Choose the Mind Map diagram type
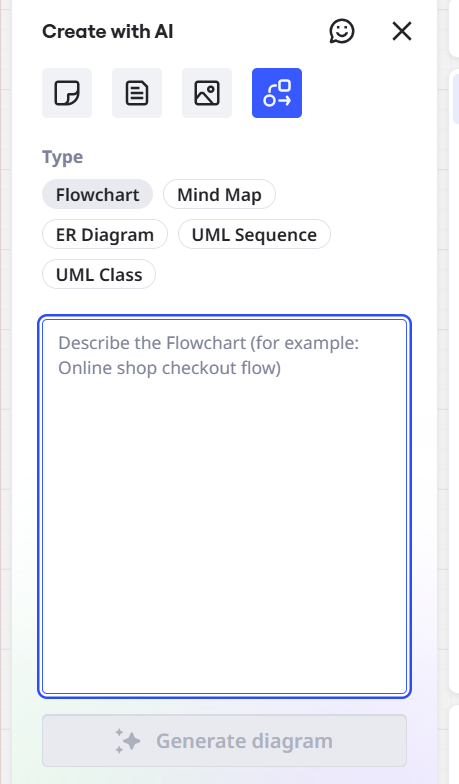Viewport: 459px width, 784px height. coord(220,194)
